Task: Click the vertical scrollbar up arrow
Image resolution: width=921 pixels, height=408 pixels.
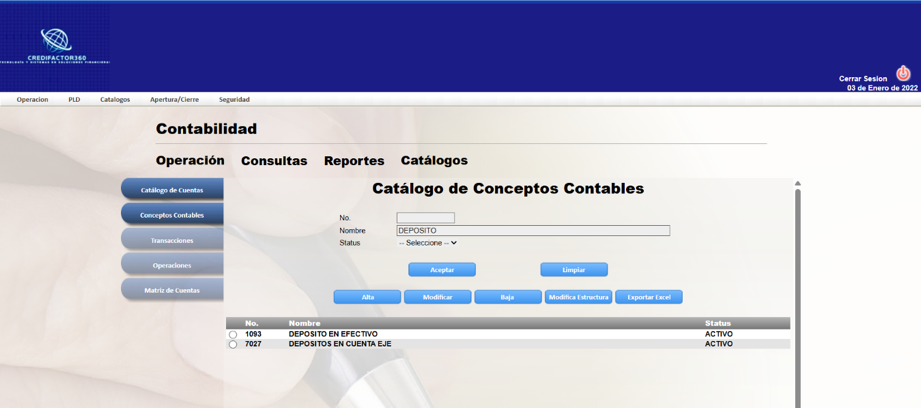Action: pos(797,184)
